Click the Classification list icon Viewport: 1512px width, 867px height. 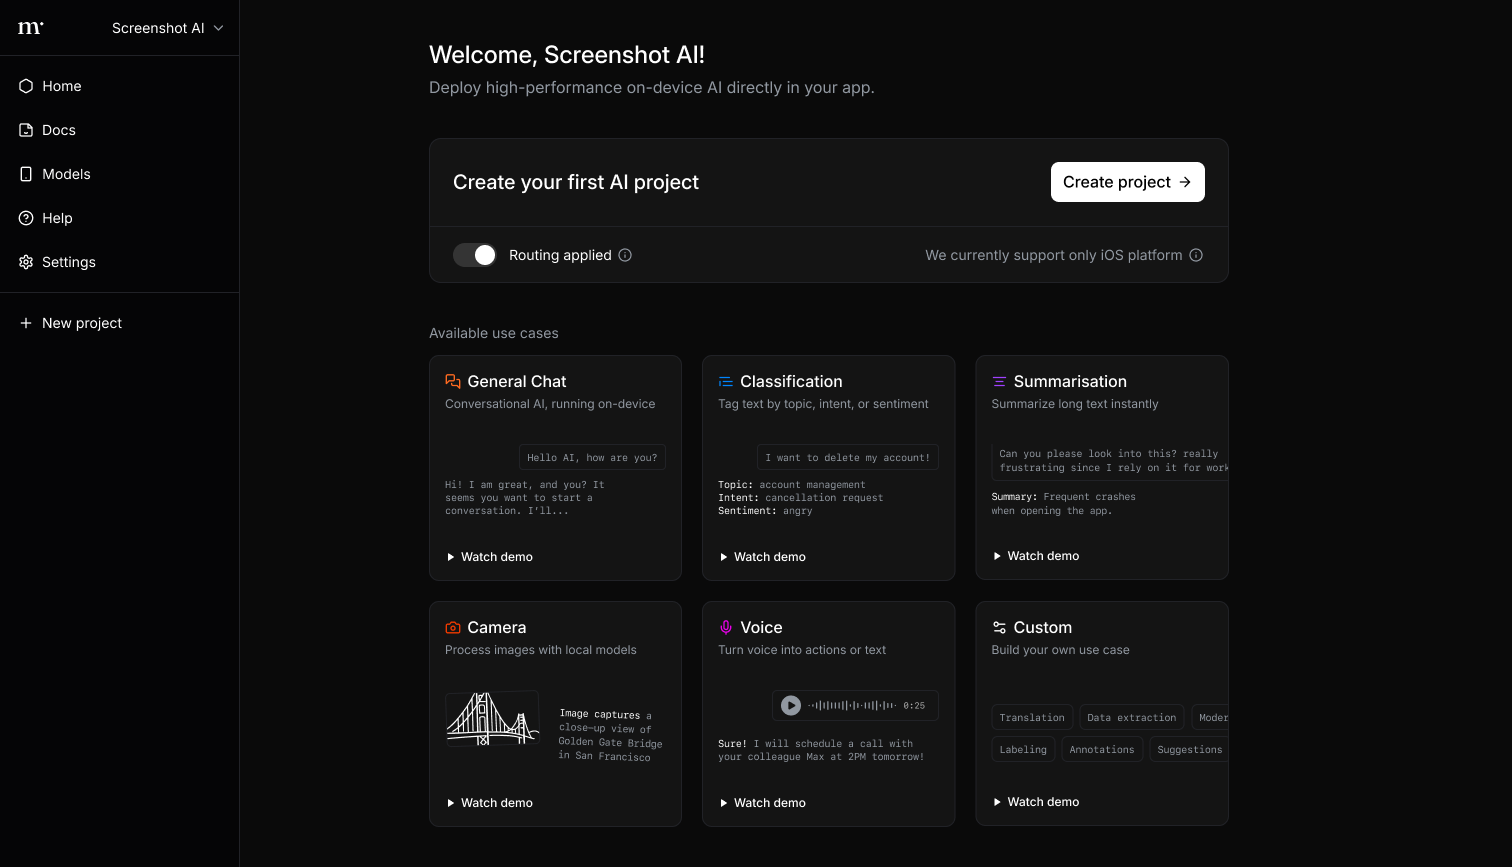[726, 381]
